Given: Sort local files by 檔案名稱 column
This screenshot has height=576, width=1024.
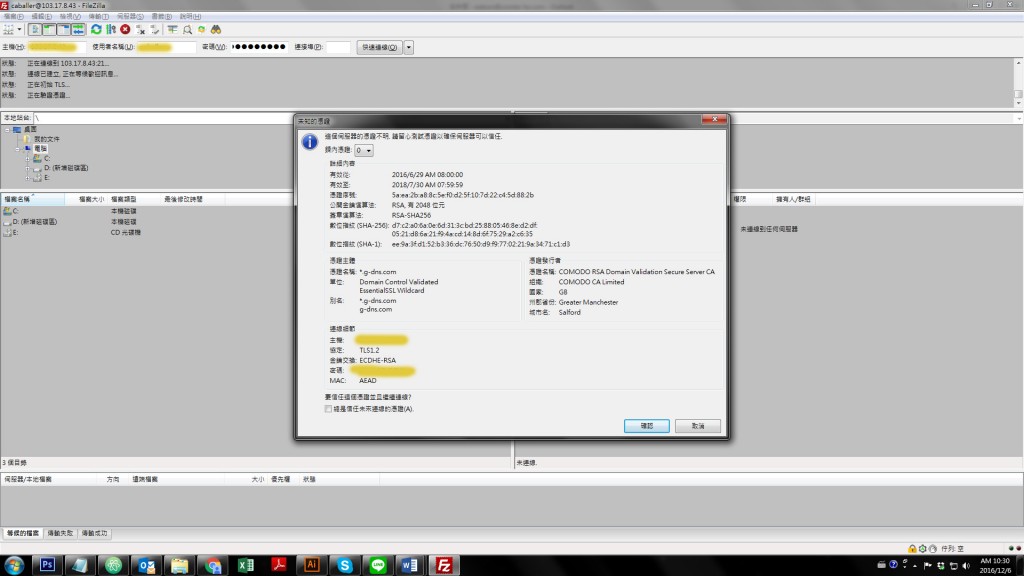Looking at the screenshot, I should pos(33,199).
